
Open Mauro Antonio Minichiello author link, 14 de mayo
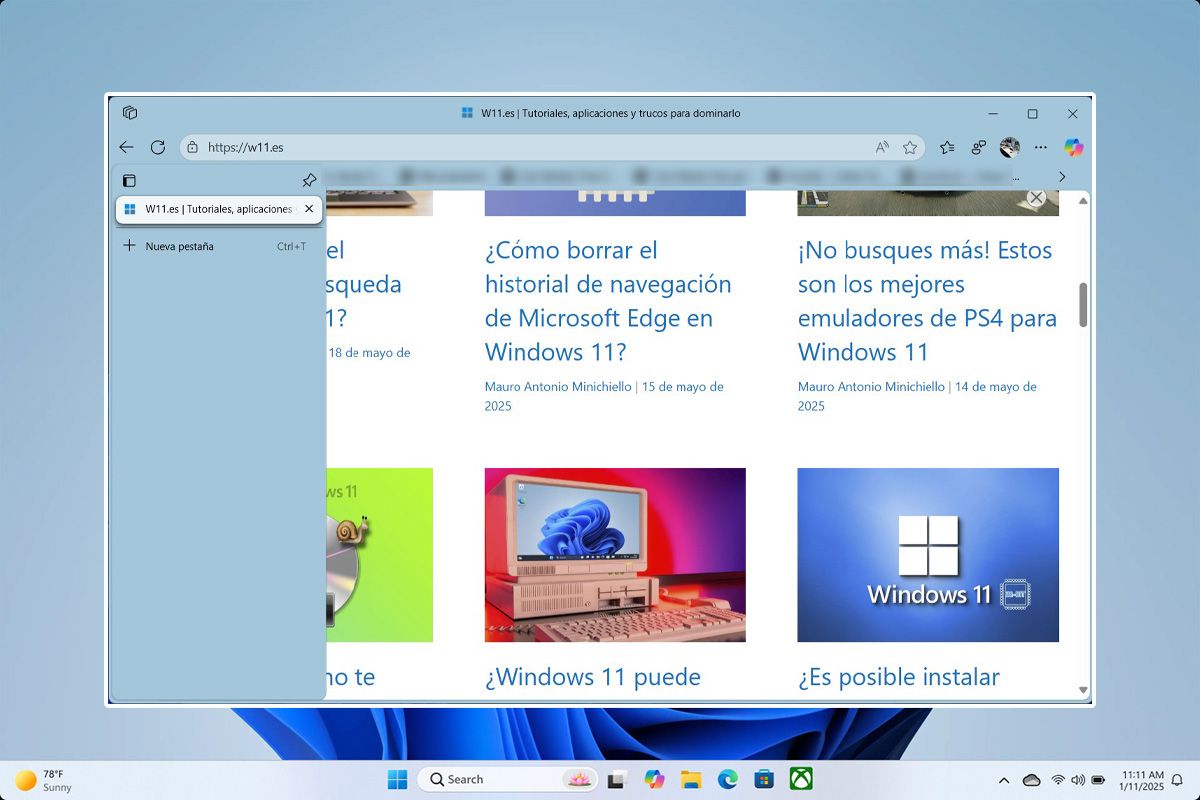click(x=871, y=386)
